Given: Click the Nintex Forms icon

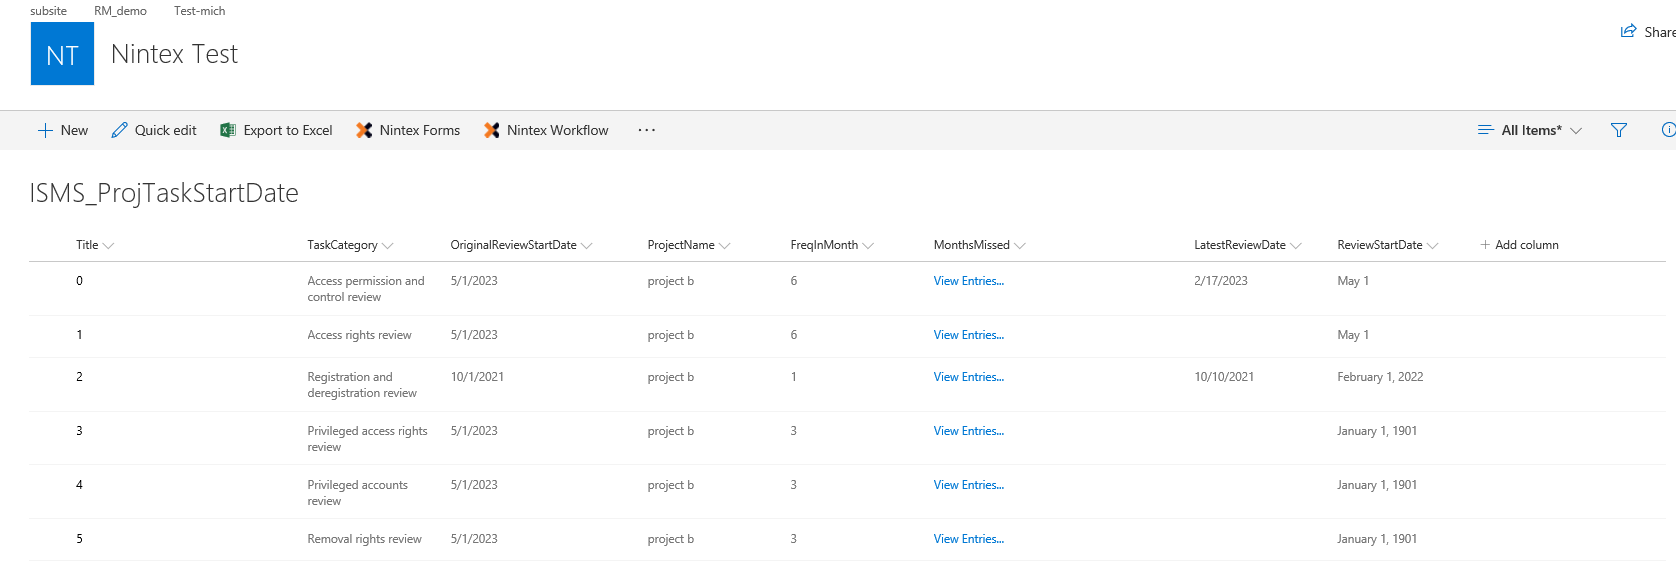Looking at the screenshot, I should [x=364, y=130].
